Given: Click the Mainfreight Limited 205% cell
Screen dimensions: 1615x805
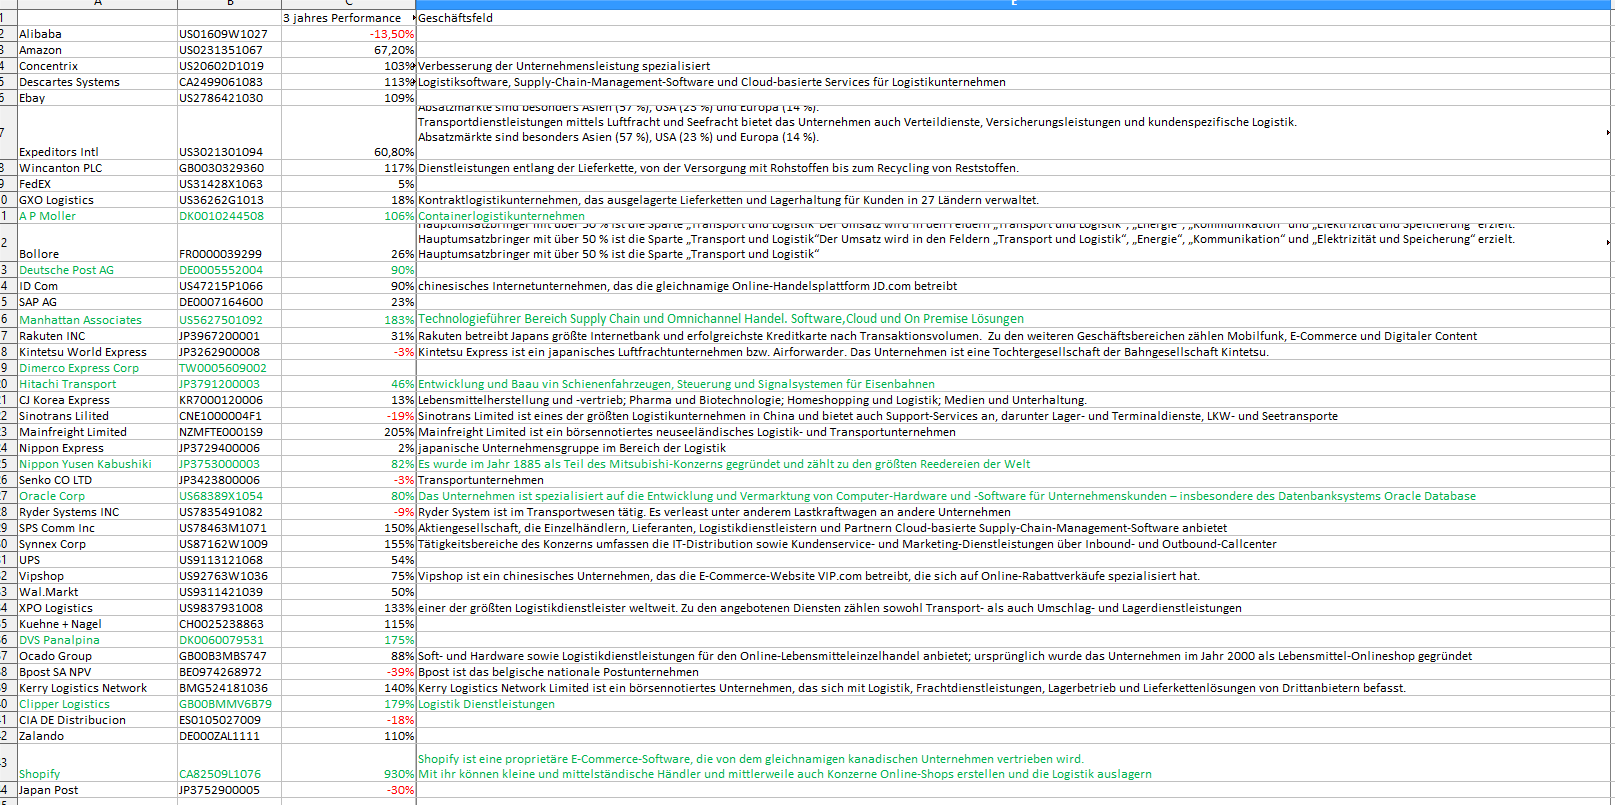Looking at the screenshot, I should [348, 432].
